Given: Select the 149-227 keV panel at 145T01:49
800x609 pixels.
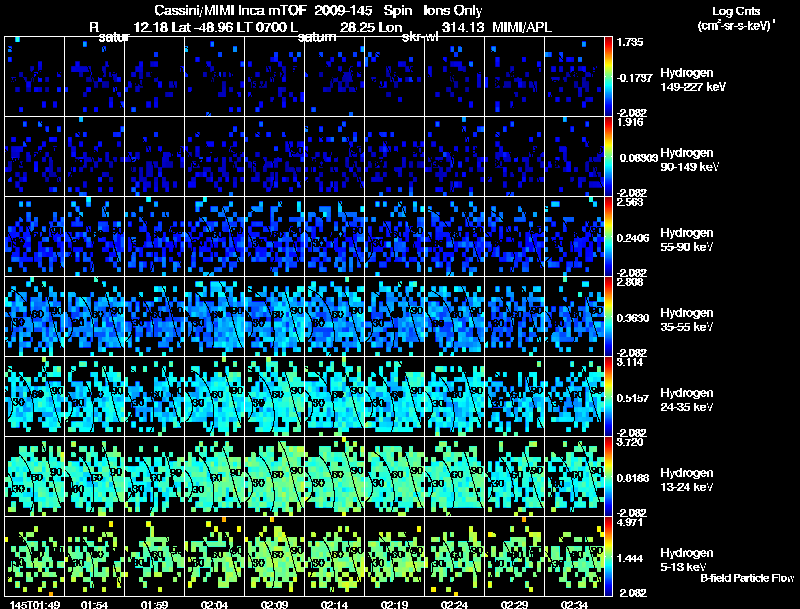Looking at the screenshot, I should pos(35,77).
